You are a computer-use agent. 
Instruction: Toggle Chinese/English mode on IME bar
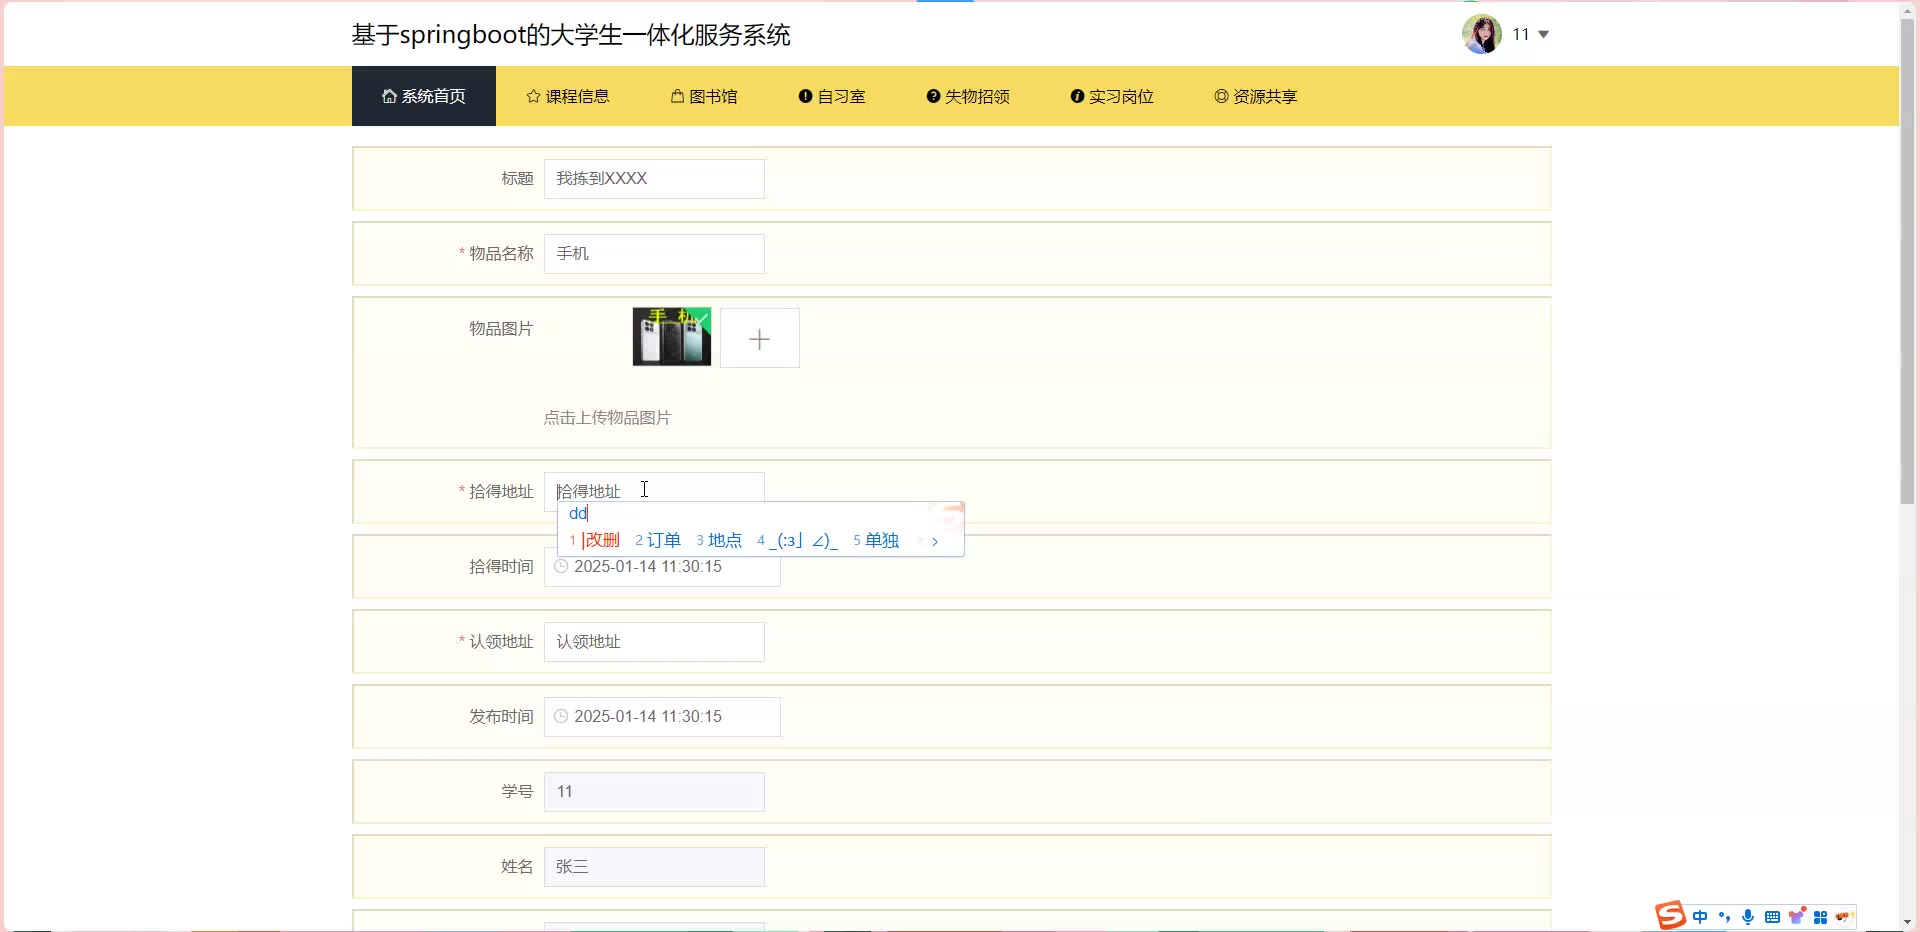(1700, 917)
